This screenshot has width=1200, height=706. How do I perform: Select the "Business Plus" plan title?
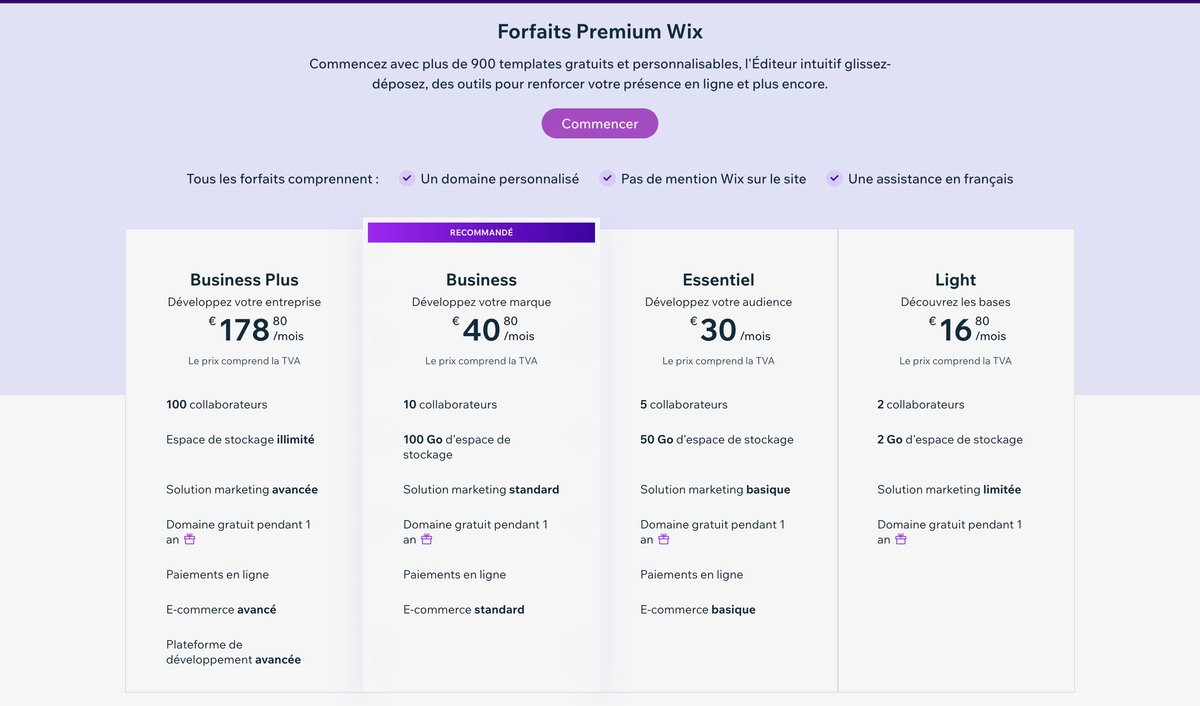click(x=244, y=279)
